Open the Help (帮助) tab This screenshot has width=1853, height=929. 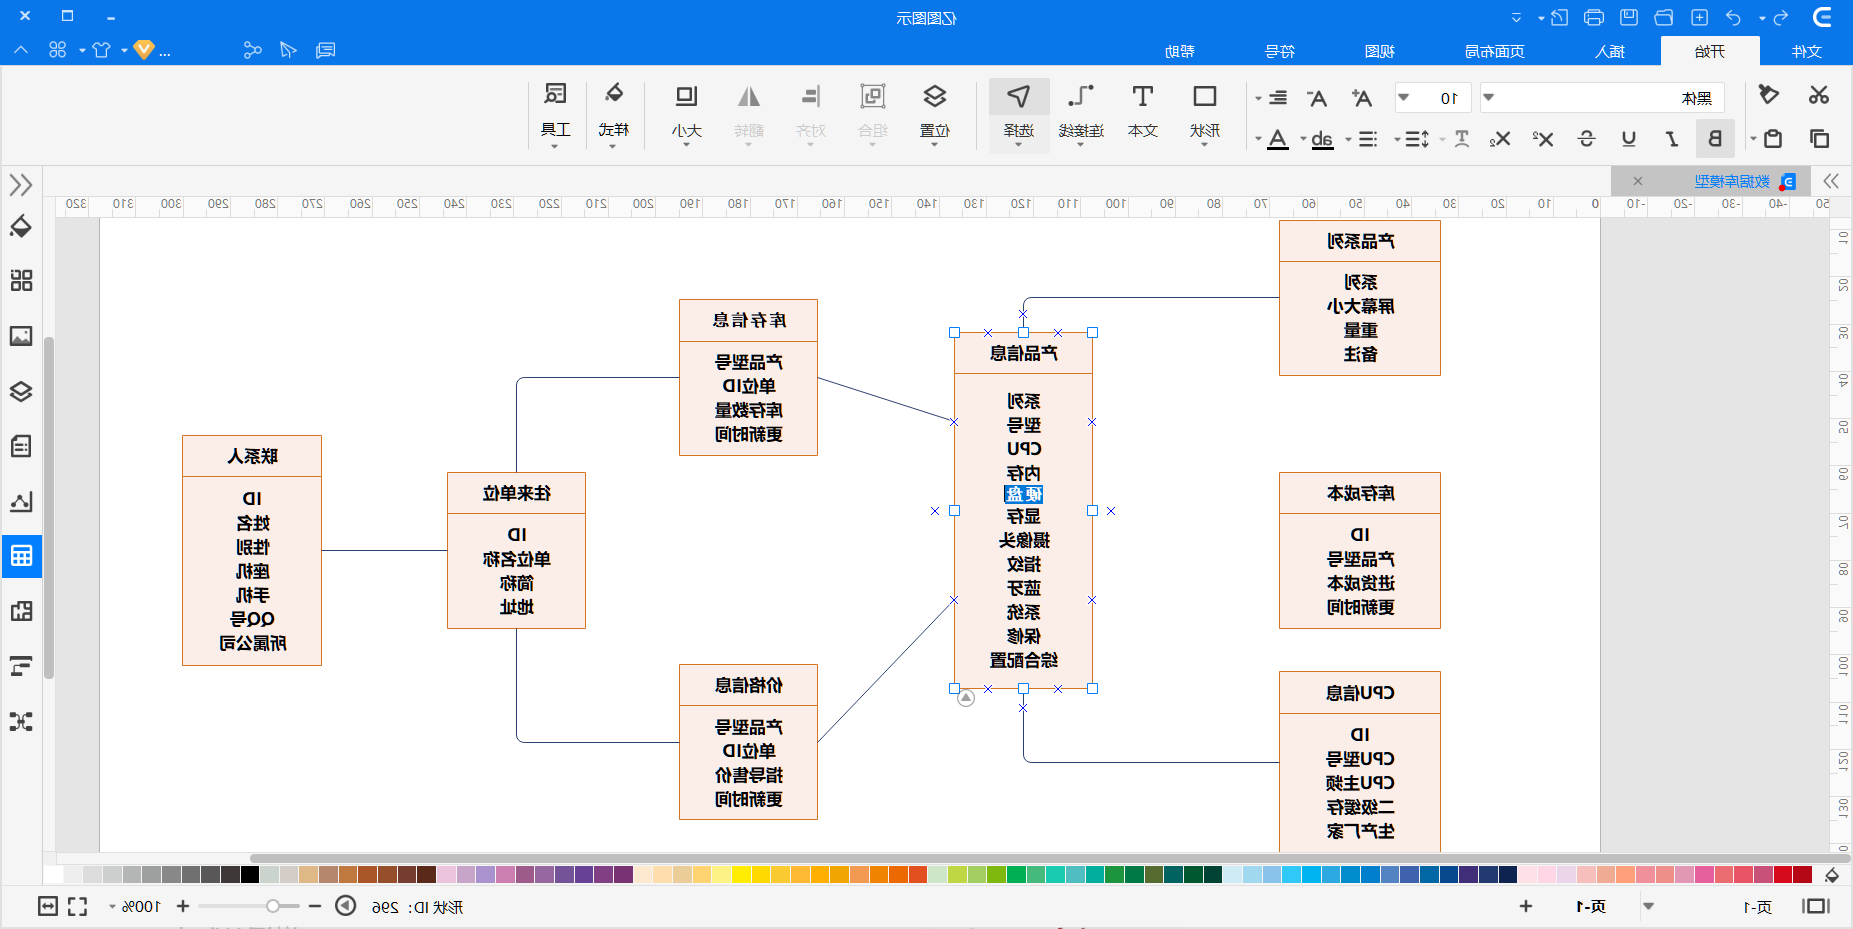1180,51
